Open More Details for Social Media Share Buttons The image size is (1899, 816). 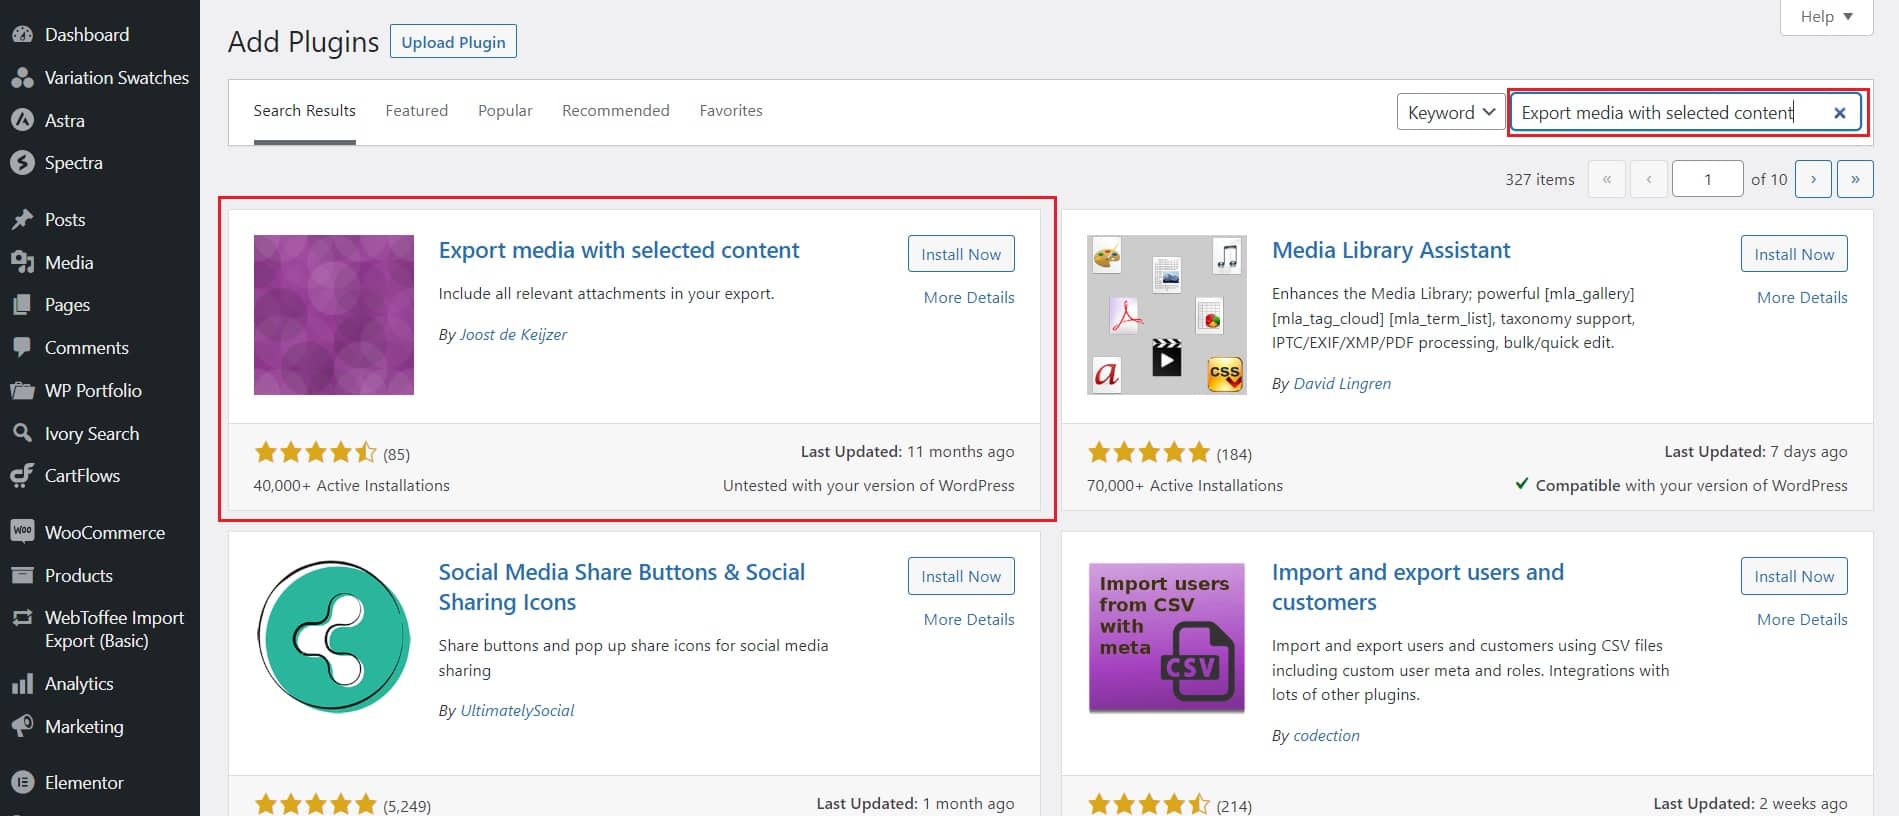[969, 619]
